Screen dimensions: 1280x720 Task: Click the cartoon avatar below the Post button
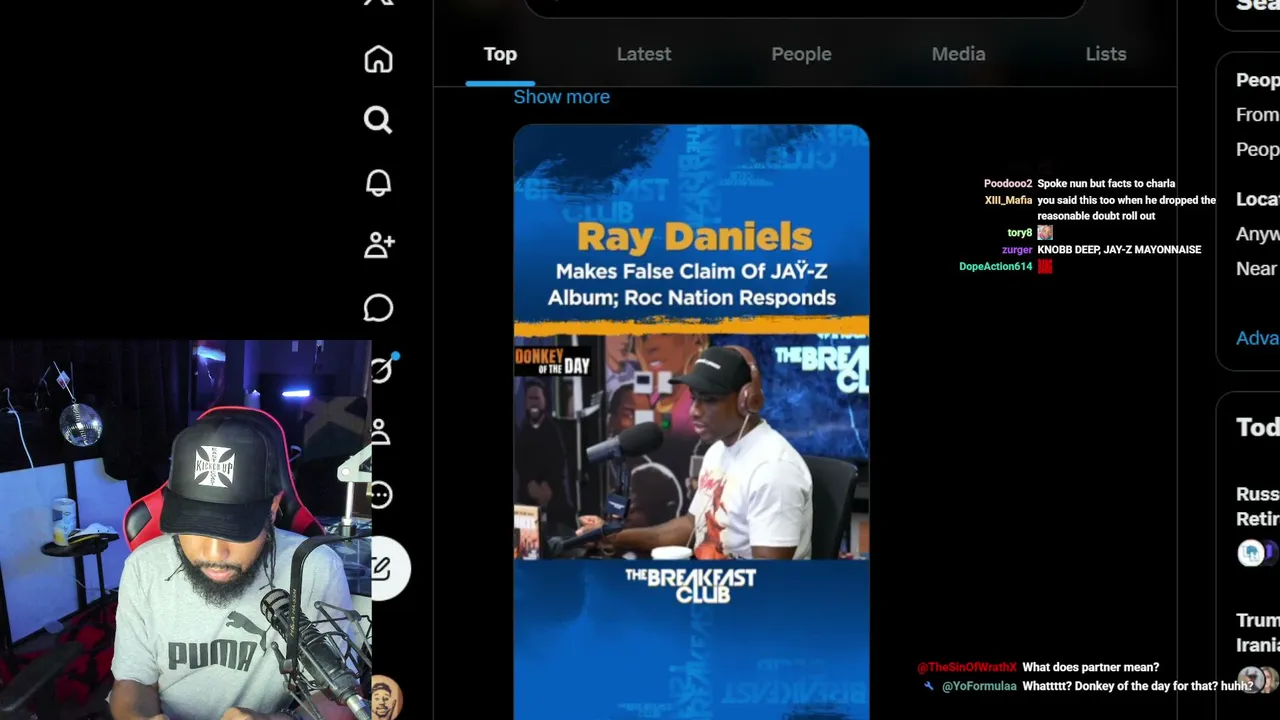coord(386,697)
